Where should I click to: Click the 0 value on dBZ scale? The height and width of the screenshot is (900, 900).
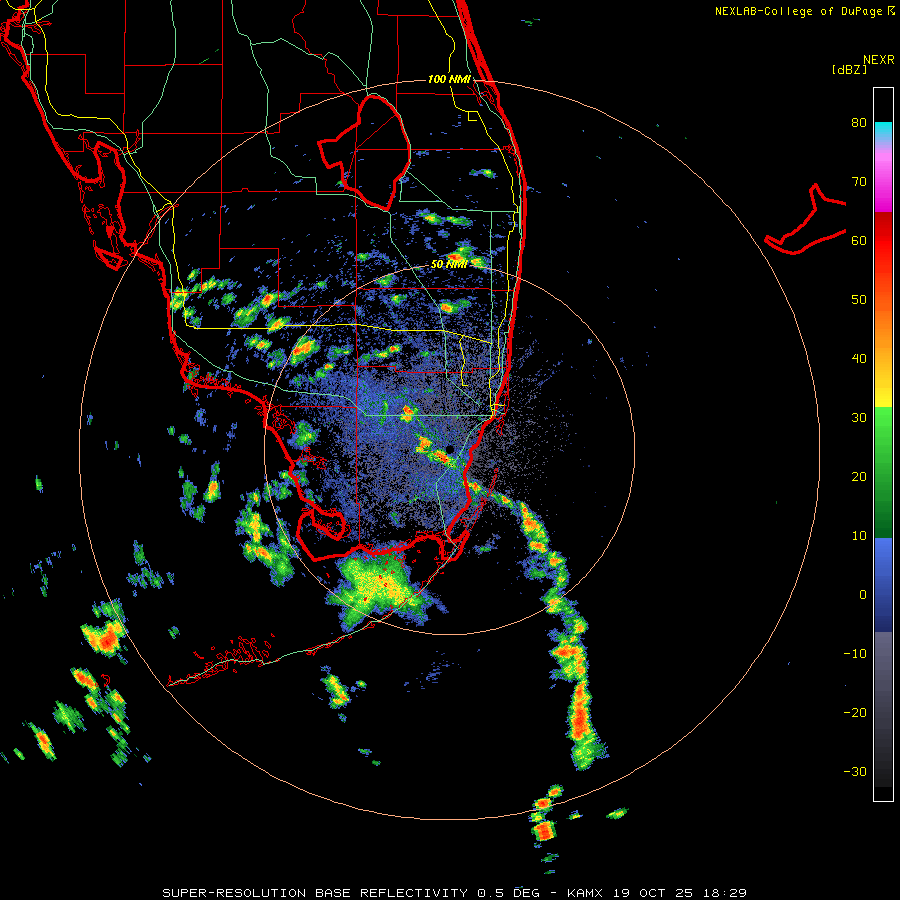tap(863, 595)
